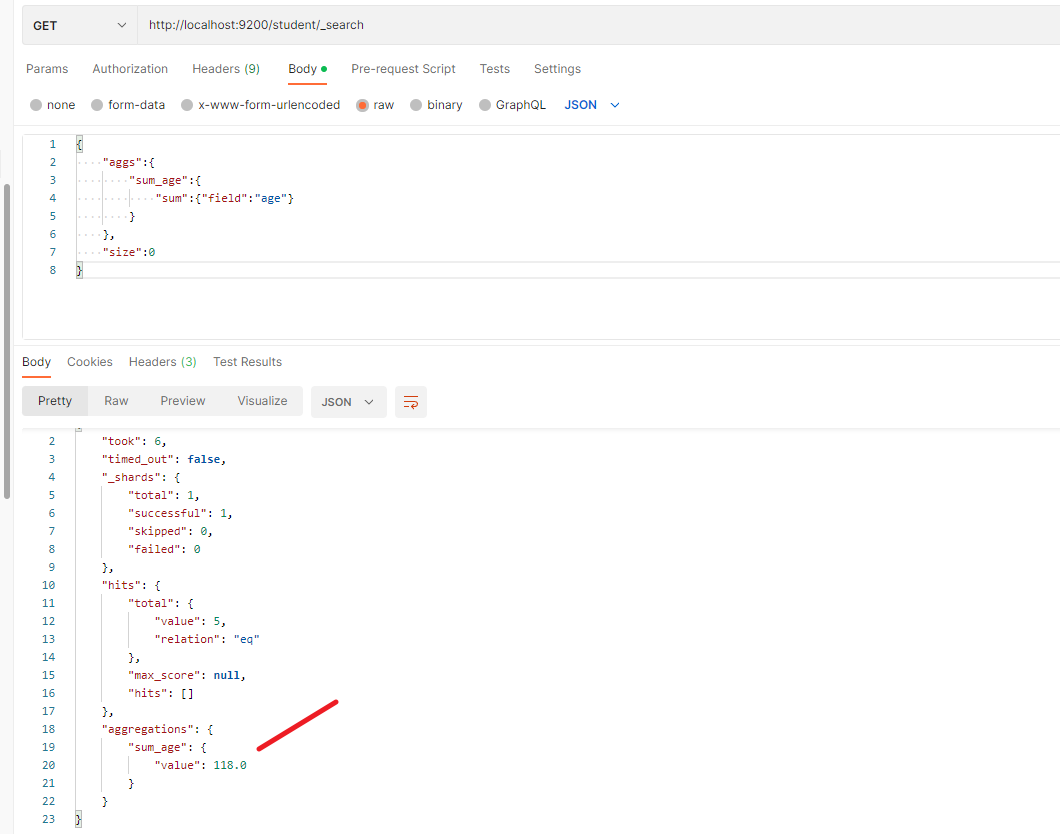Viewport: 1060px width, 834px height.
Task: Select the request Body tab
Action: [308, 69]
